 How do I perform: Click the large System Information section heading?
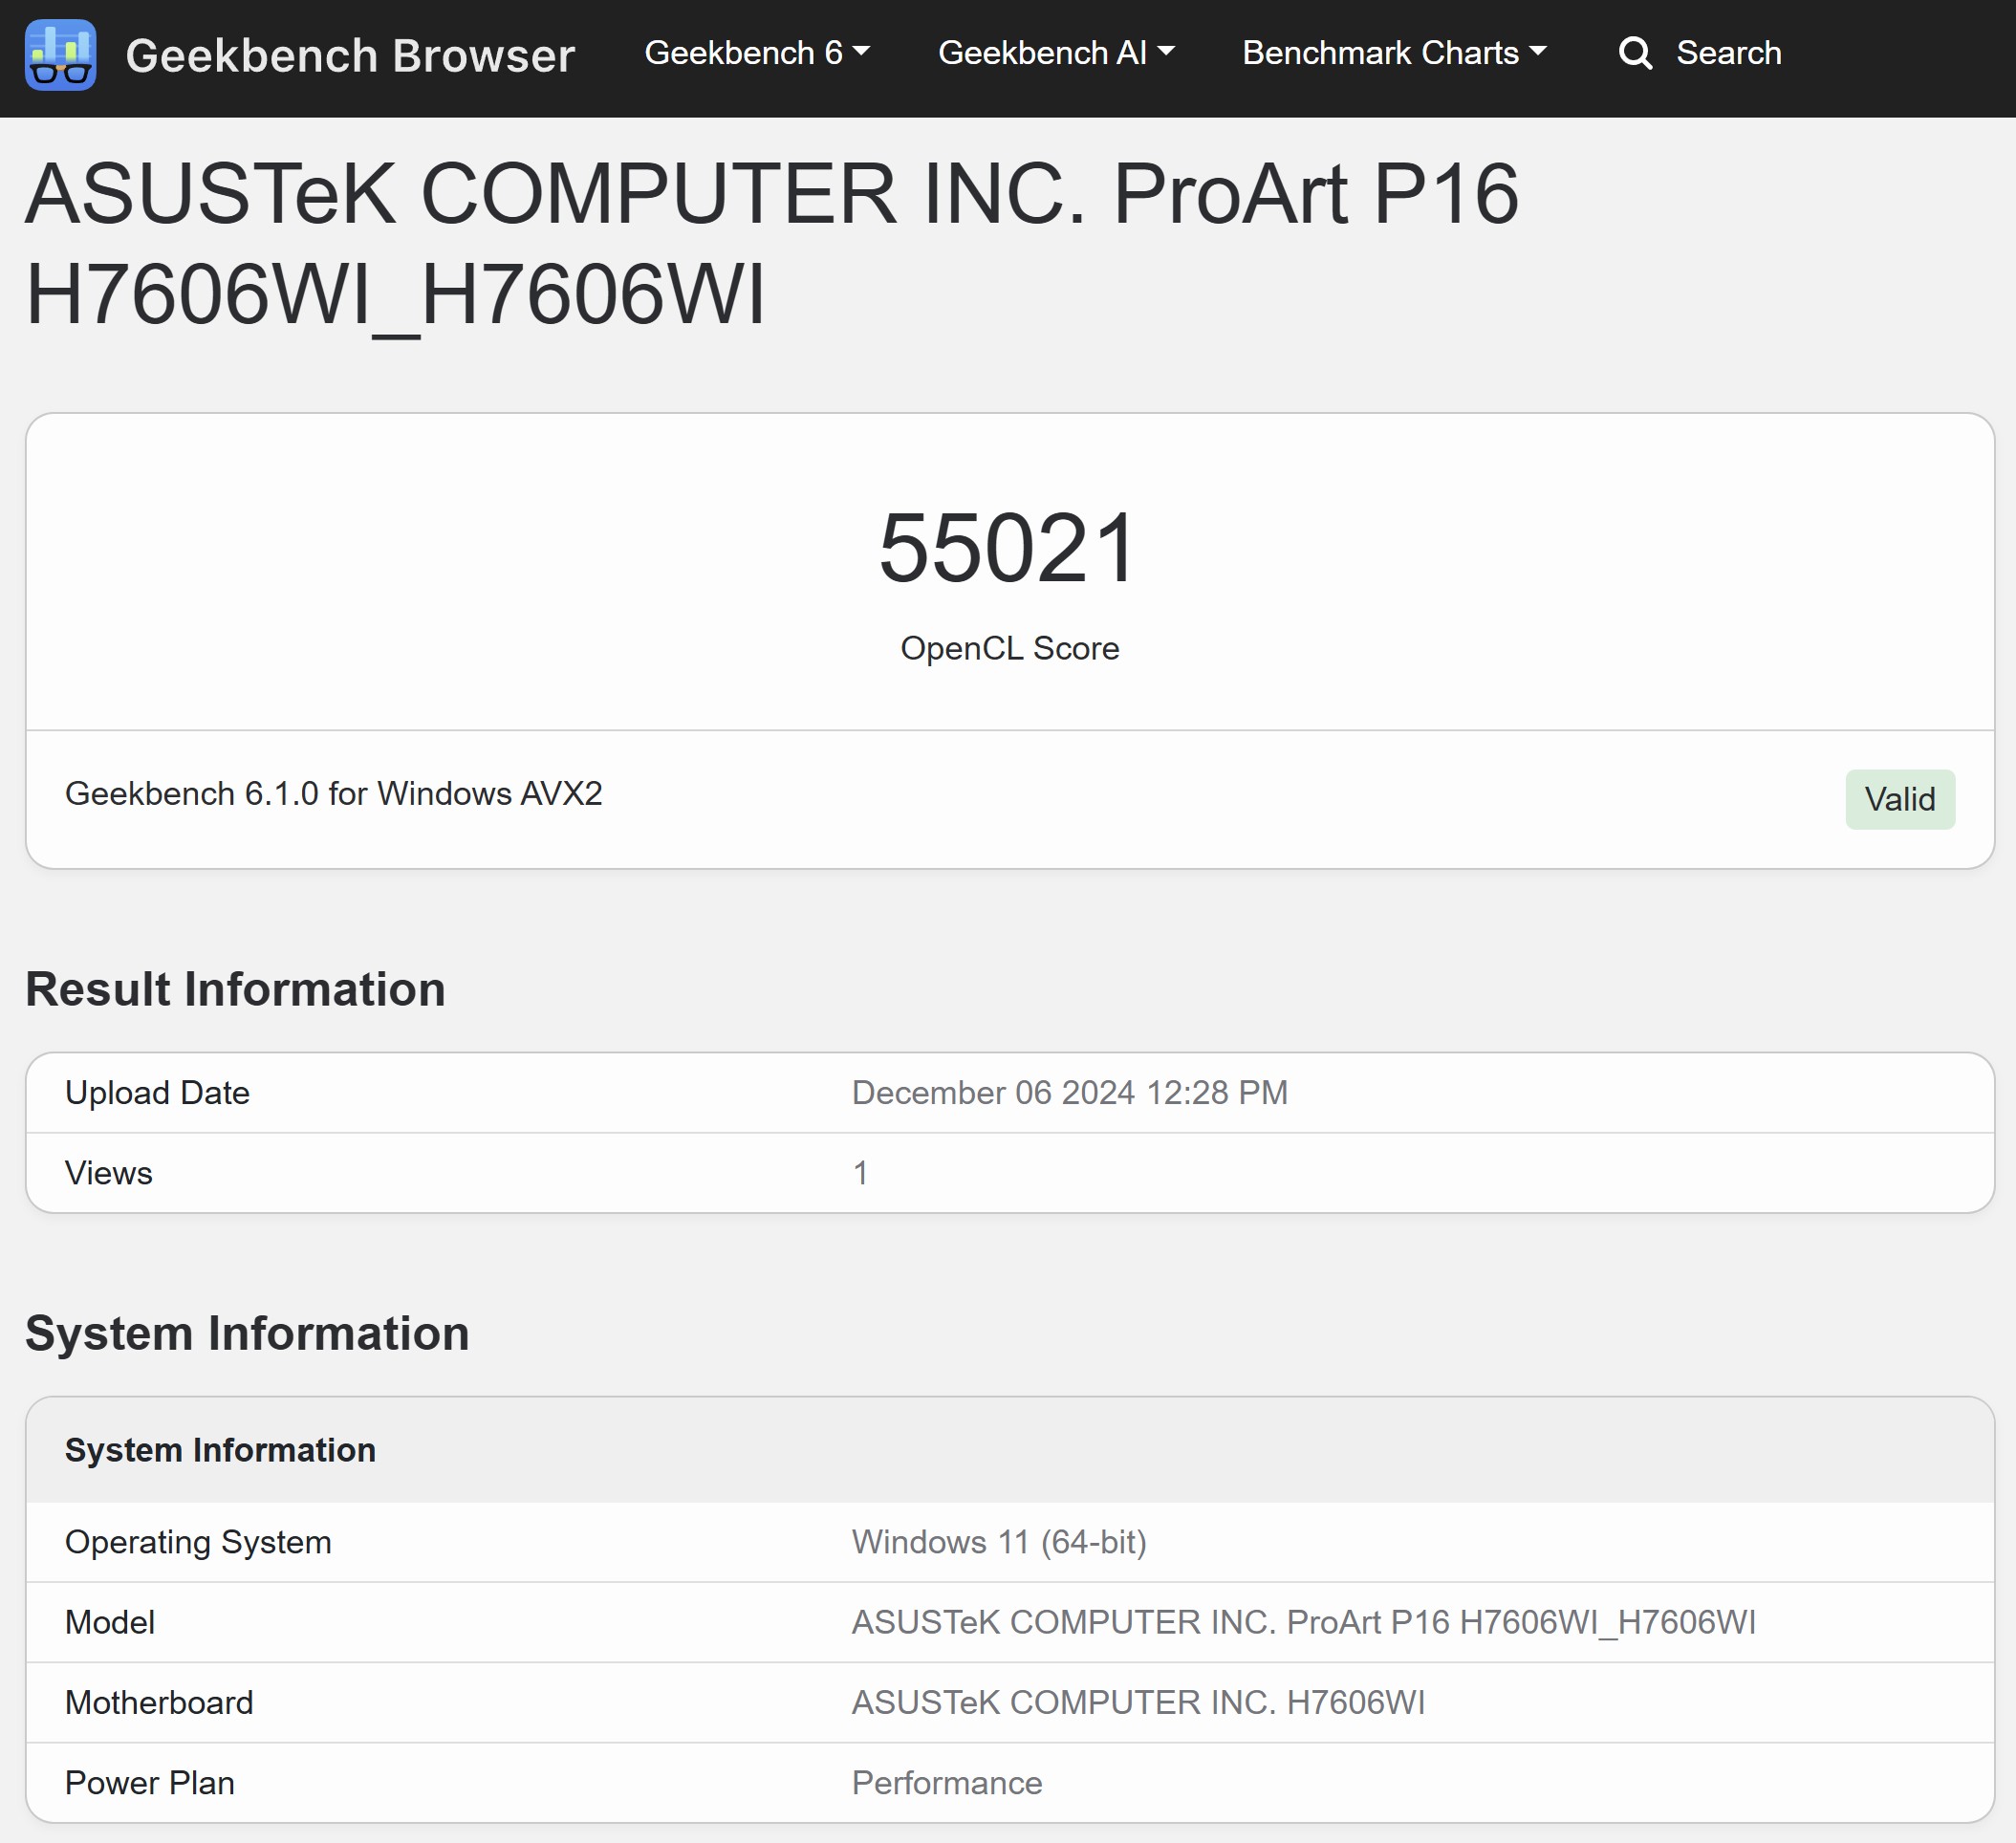coord(247,1333)
